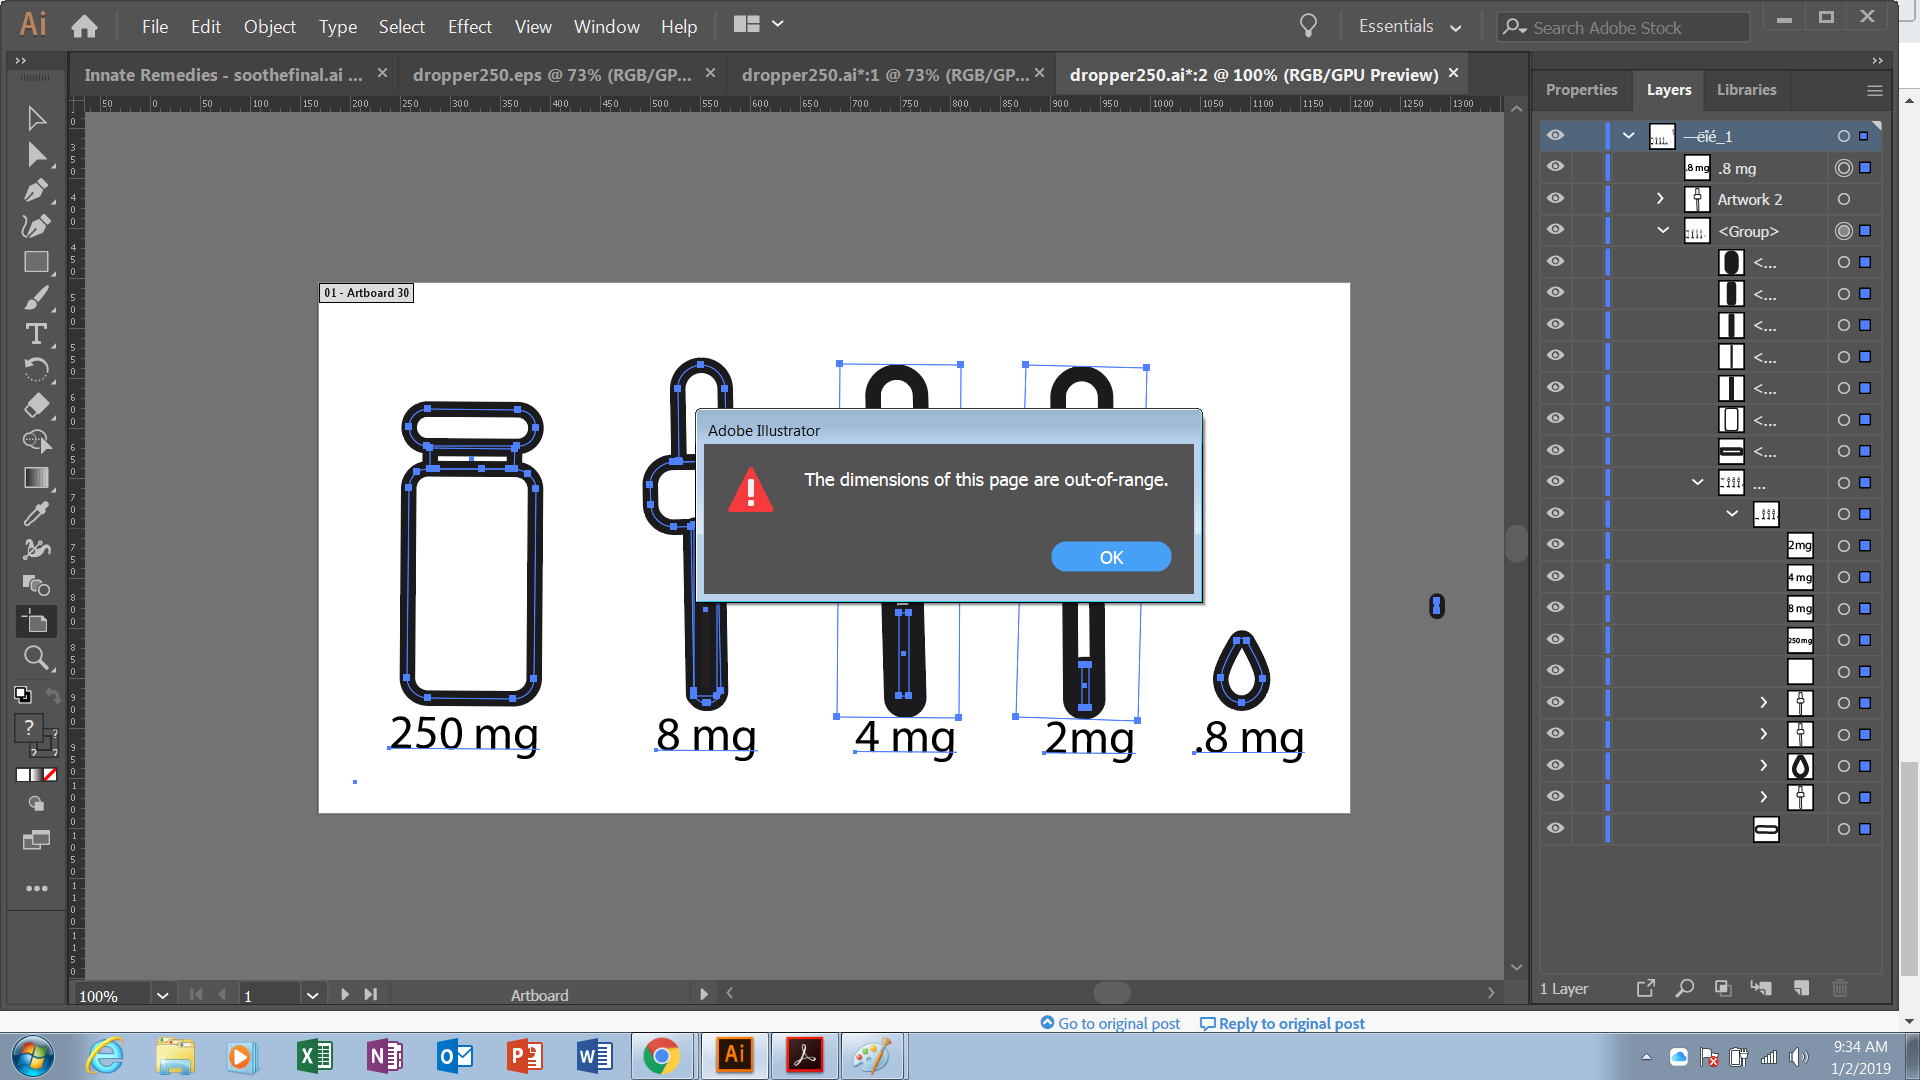
Task: Open the zoom level dropdown
Action: [162, 995]
